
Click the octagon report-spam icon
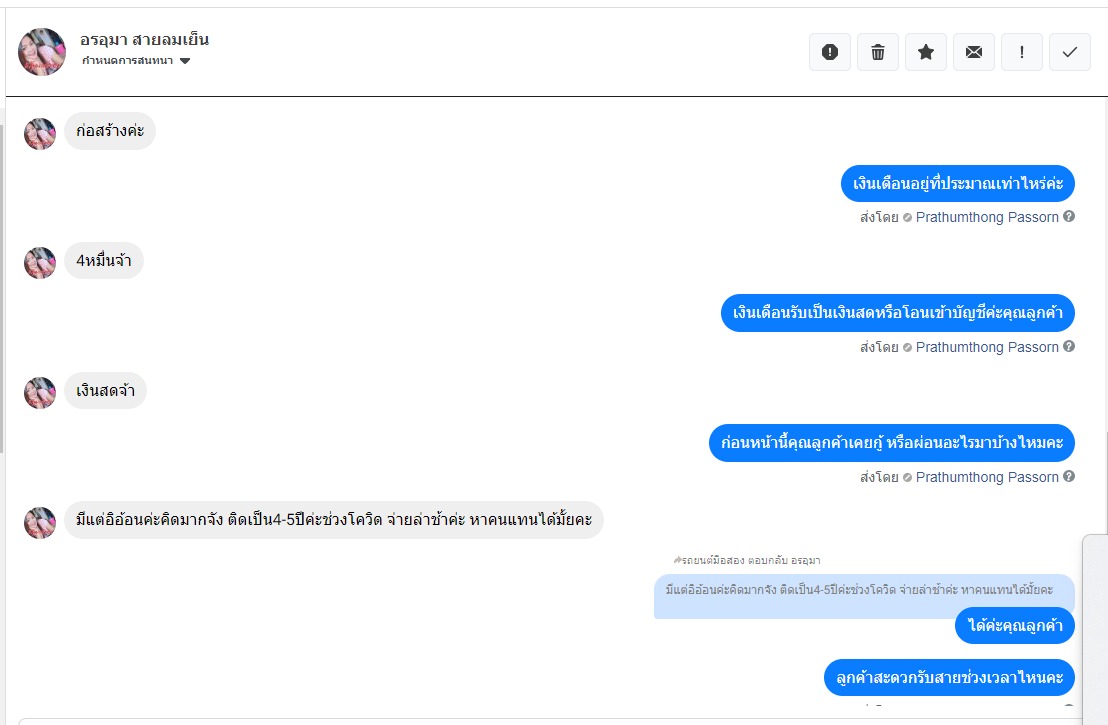point(830,52)
